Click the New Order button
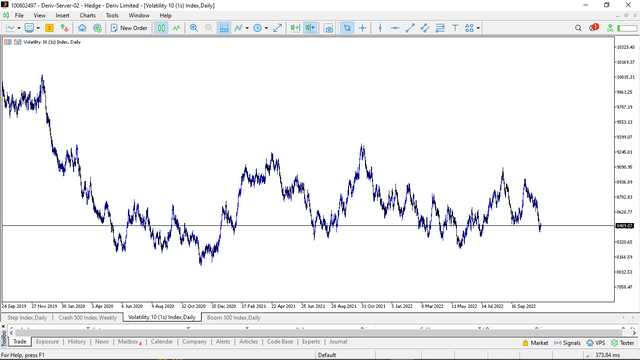The height and width of the screenshot is (360, 640). click(x=129, y=28)
